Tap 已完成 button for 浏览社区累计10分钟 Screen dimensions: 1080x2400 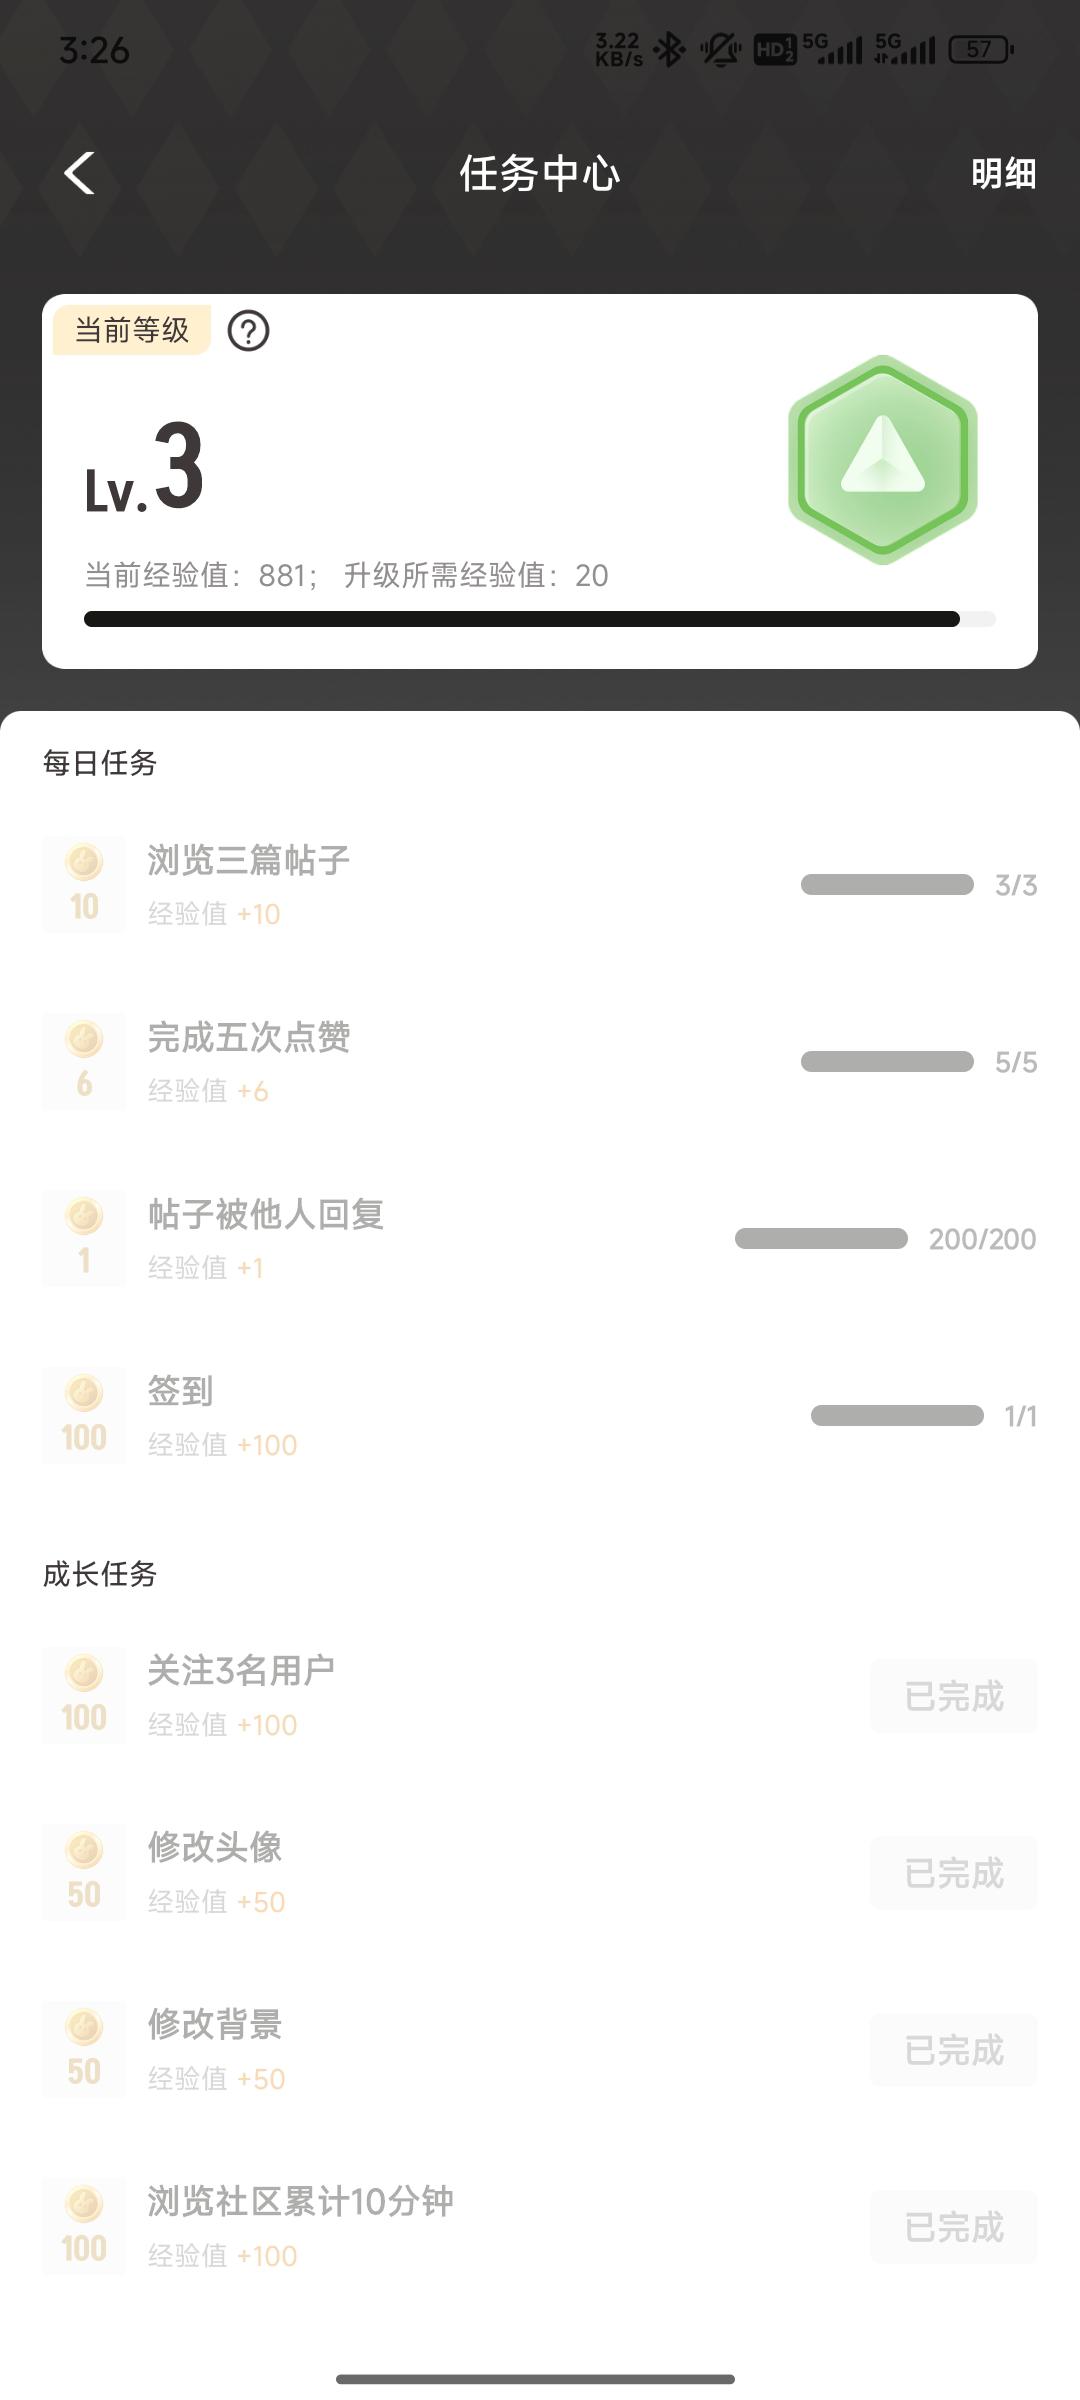953,2227
